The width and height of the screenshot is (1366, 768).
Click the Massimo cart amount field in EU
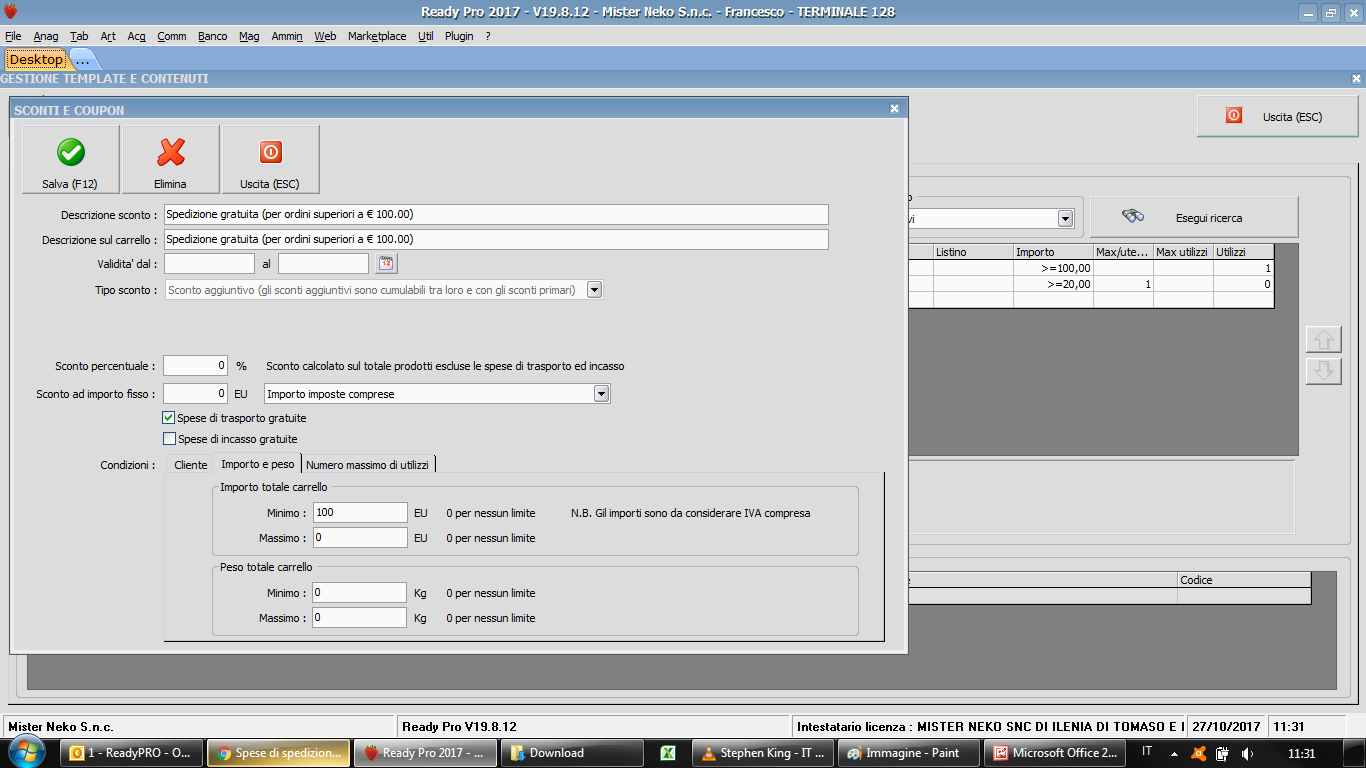(x=360, y=538)
